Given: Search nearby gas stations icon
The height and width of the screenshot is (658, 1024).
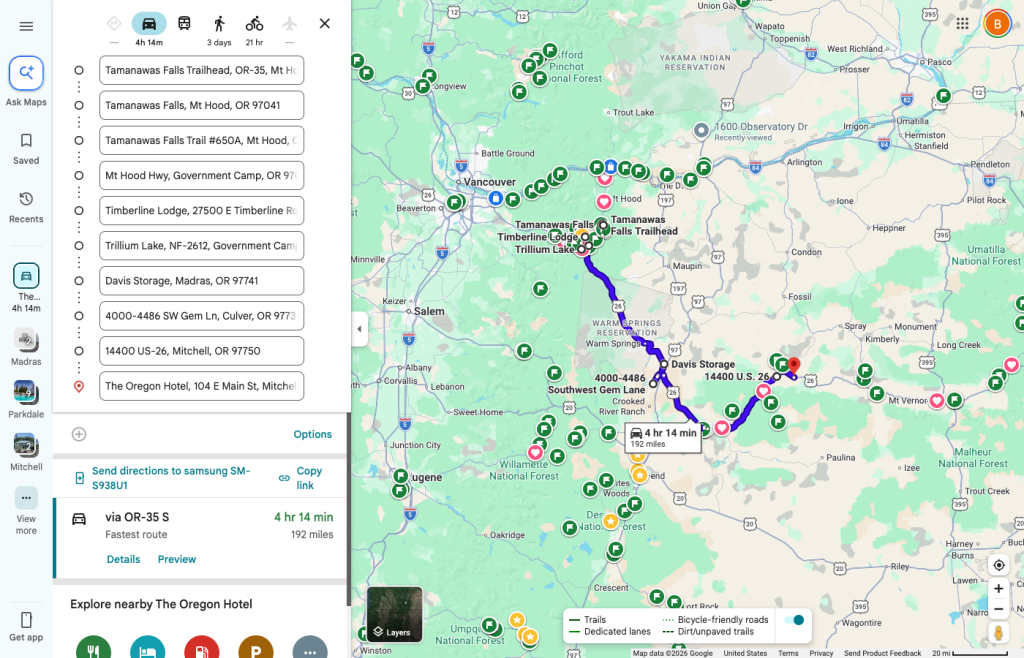Looking at the screenshot, I should [202, 648].
